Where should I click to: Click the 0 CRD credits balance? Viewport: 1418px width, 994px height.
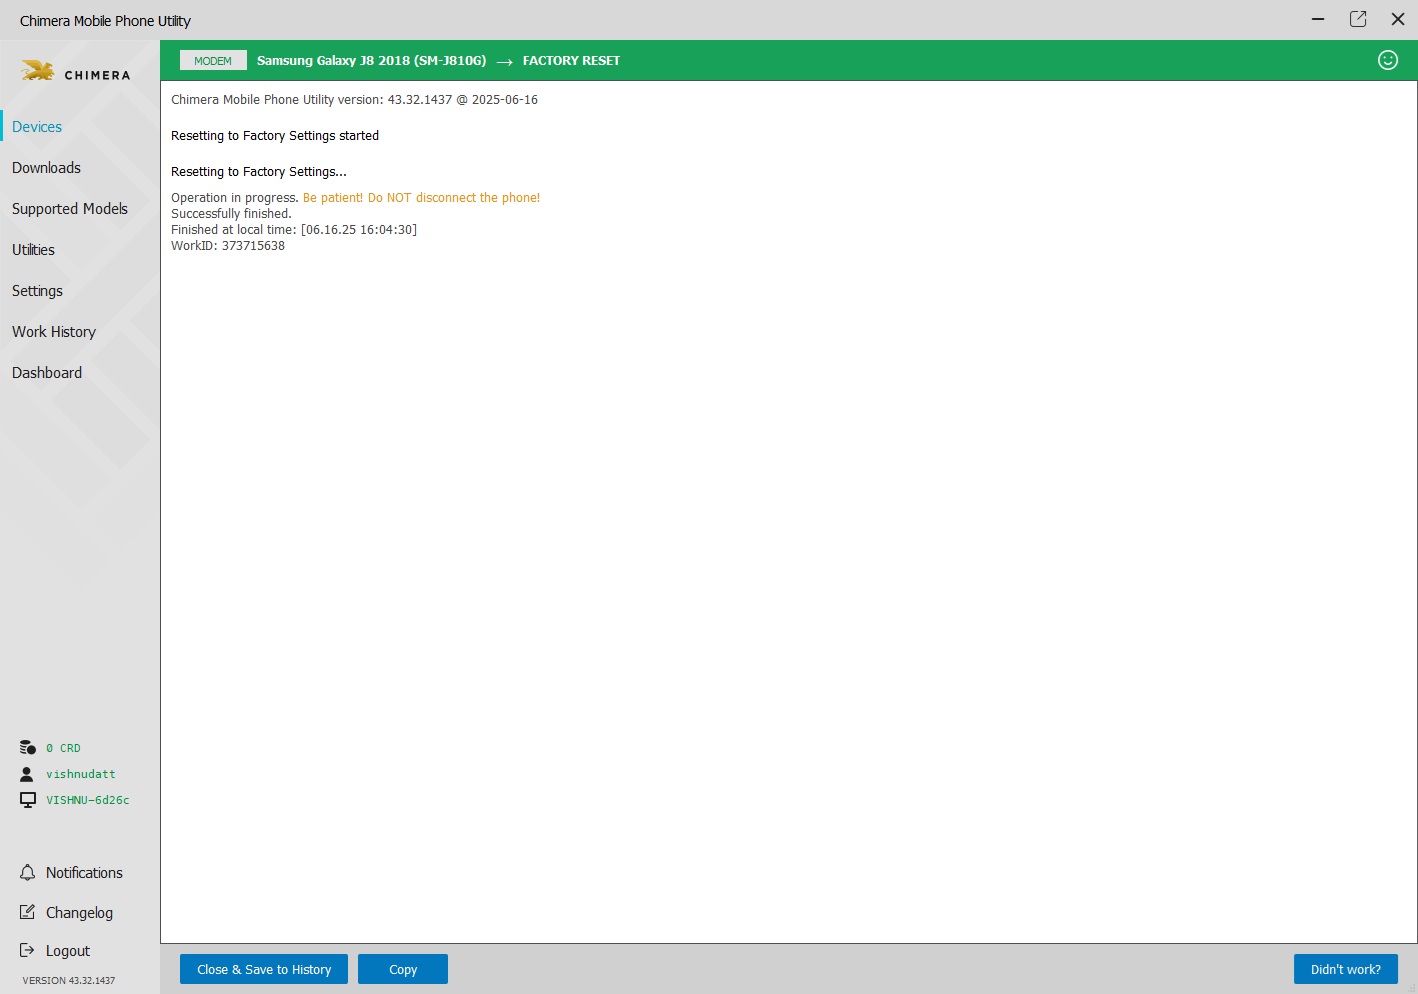coord(63,748)
